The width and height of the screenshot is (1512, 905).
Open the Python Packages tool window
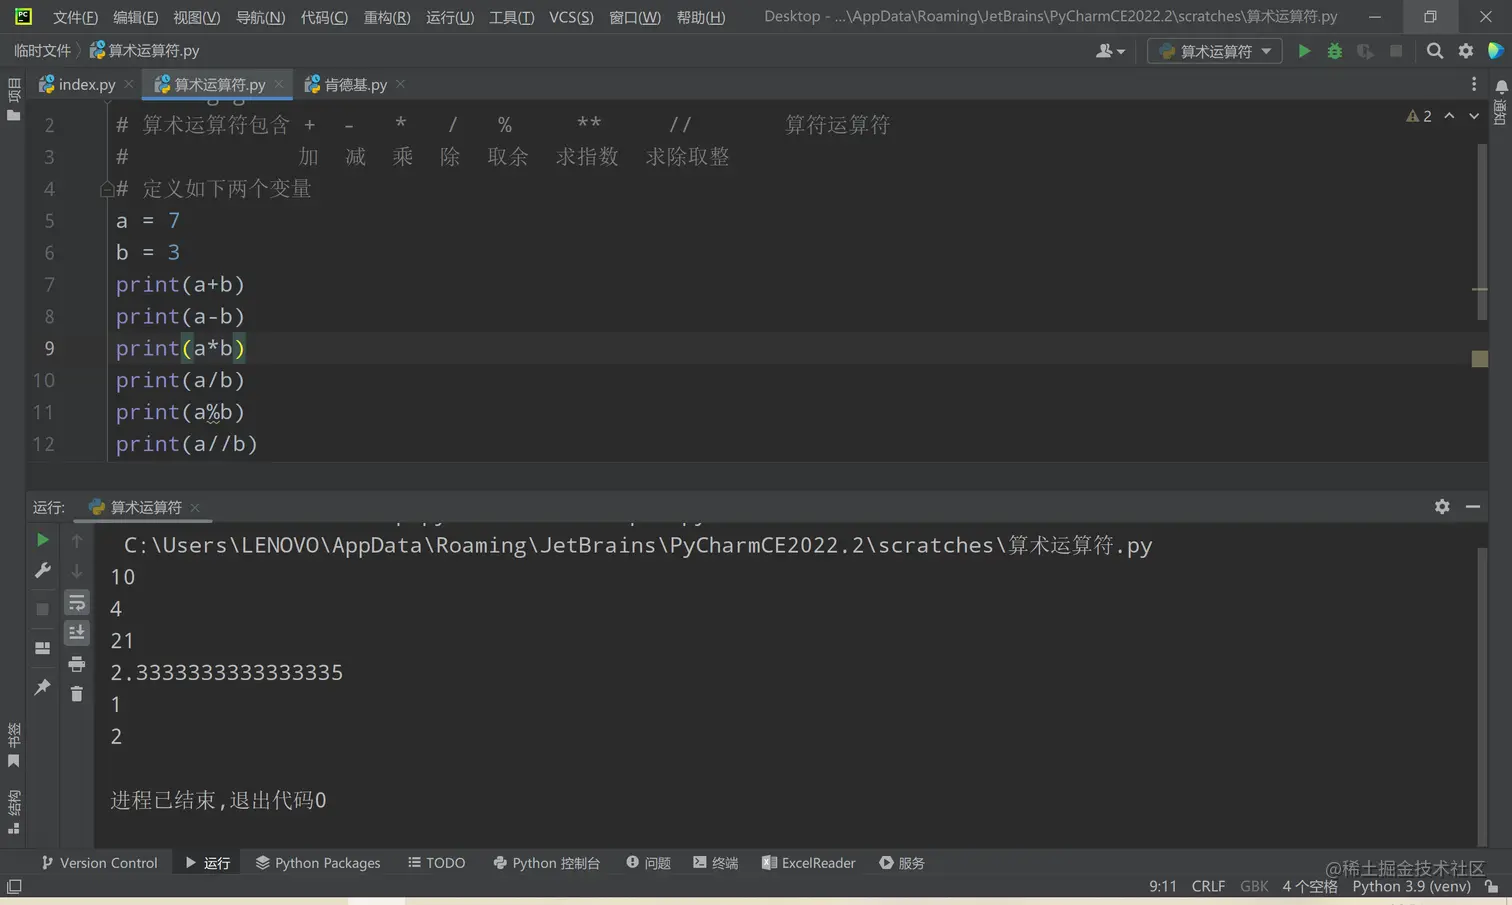[x=318, y=863]
